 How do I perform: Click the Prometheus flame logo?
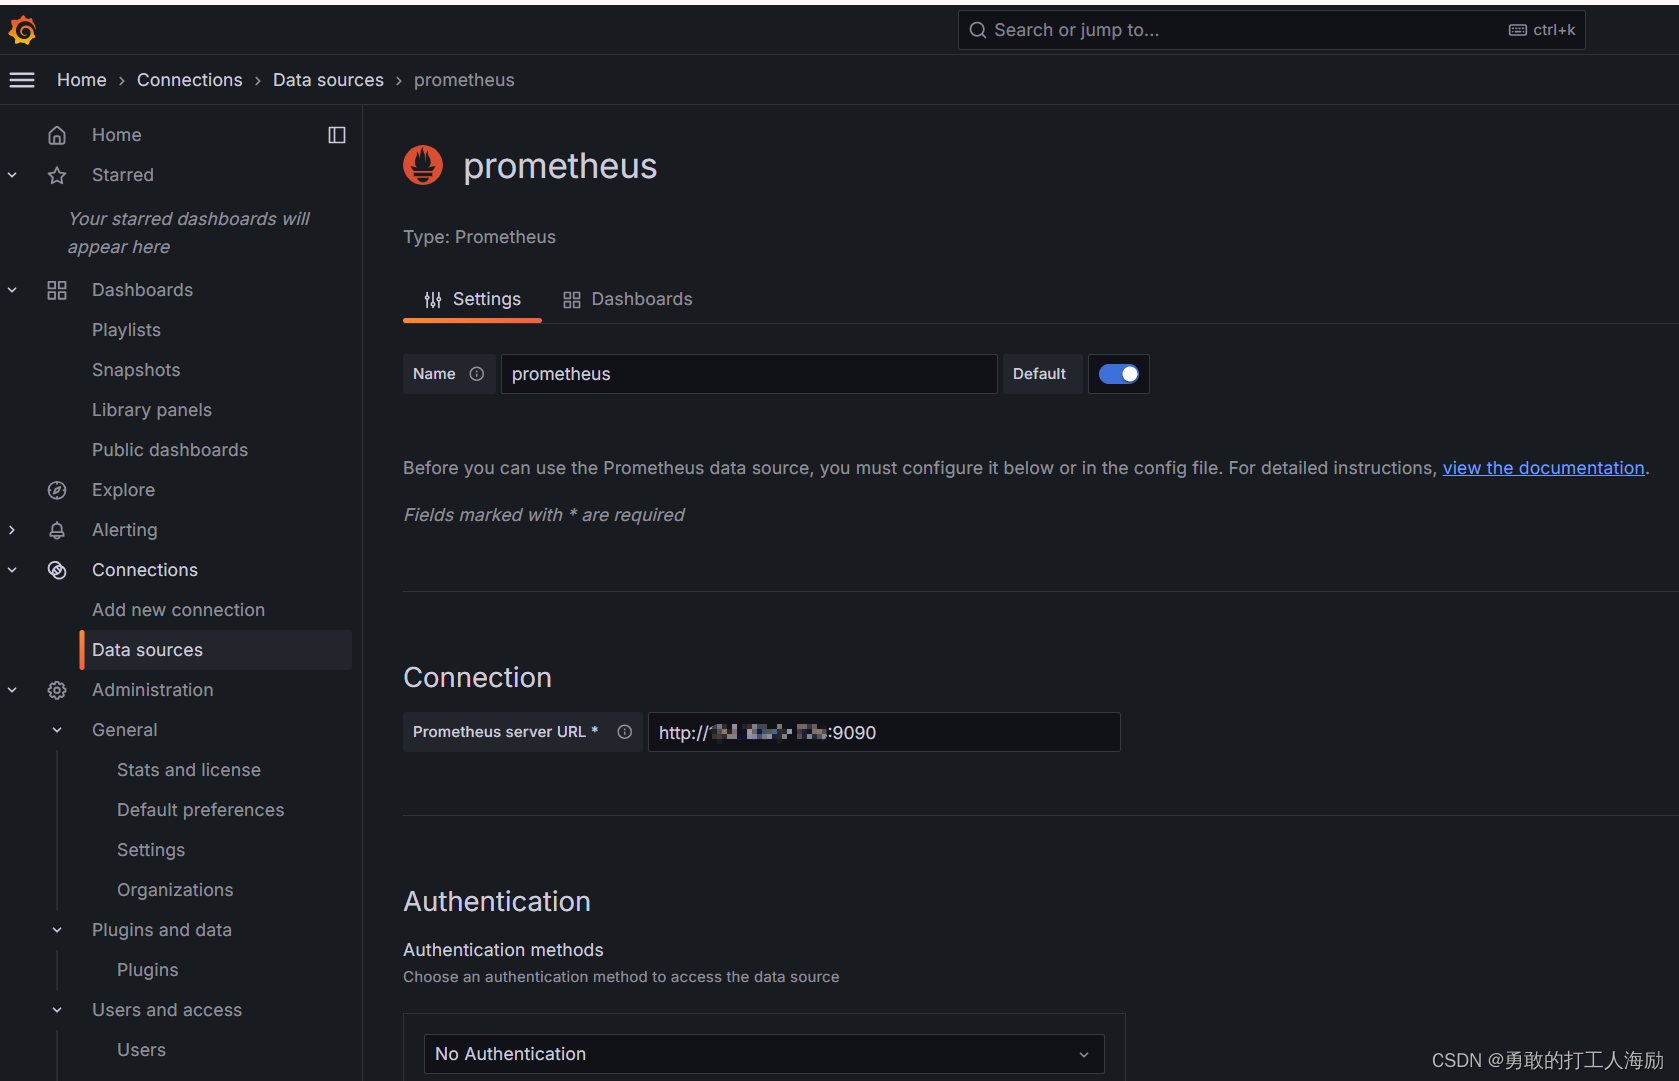click(x=423, y=166)
